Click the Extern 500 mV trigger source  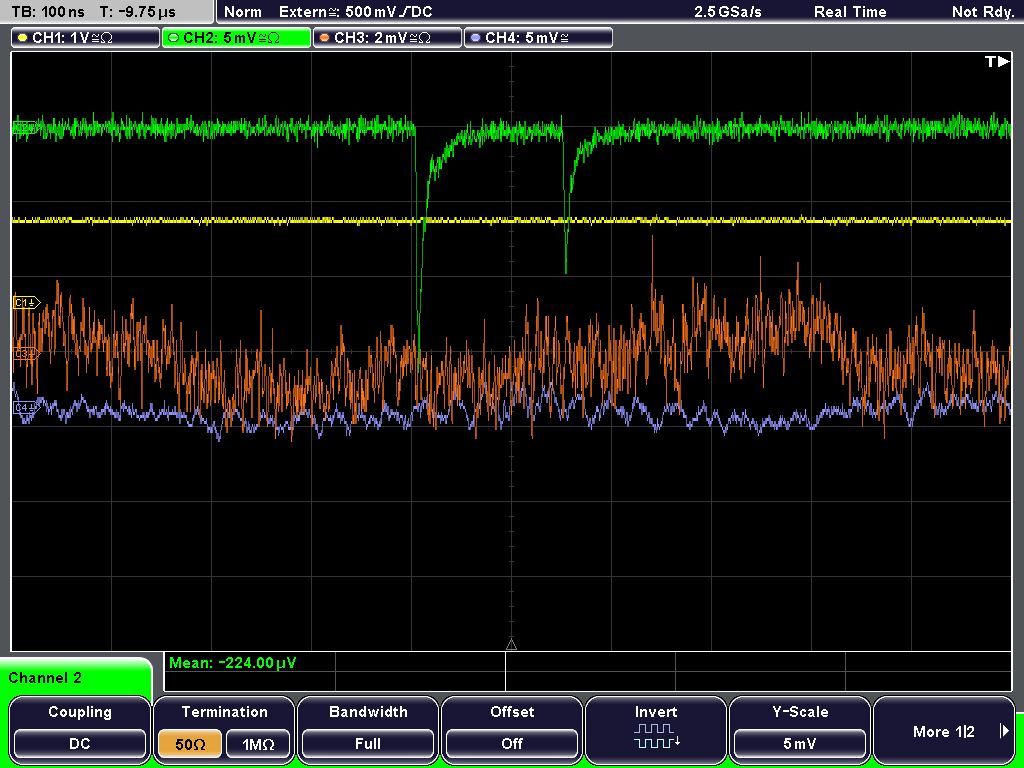pos(355,12)
